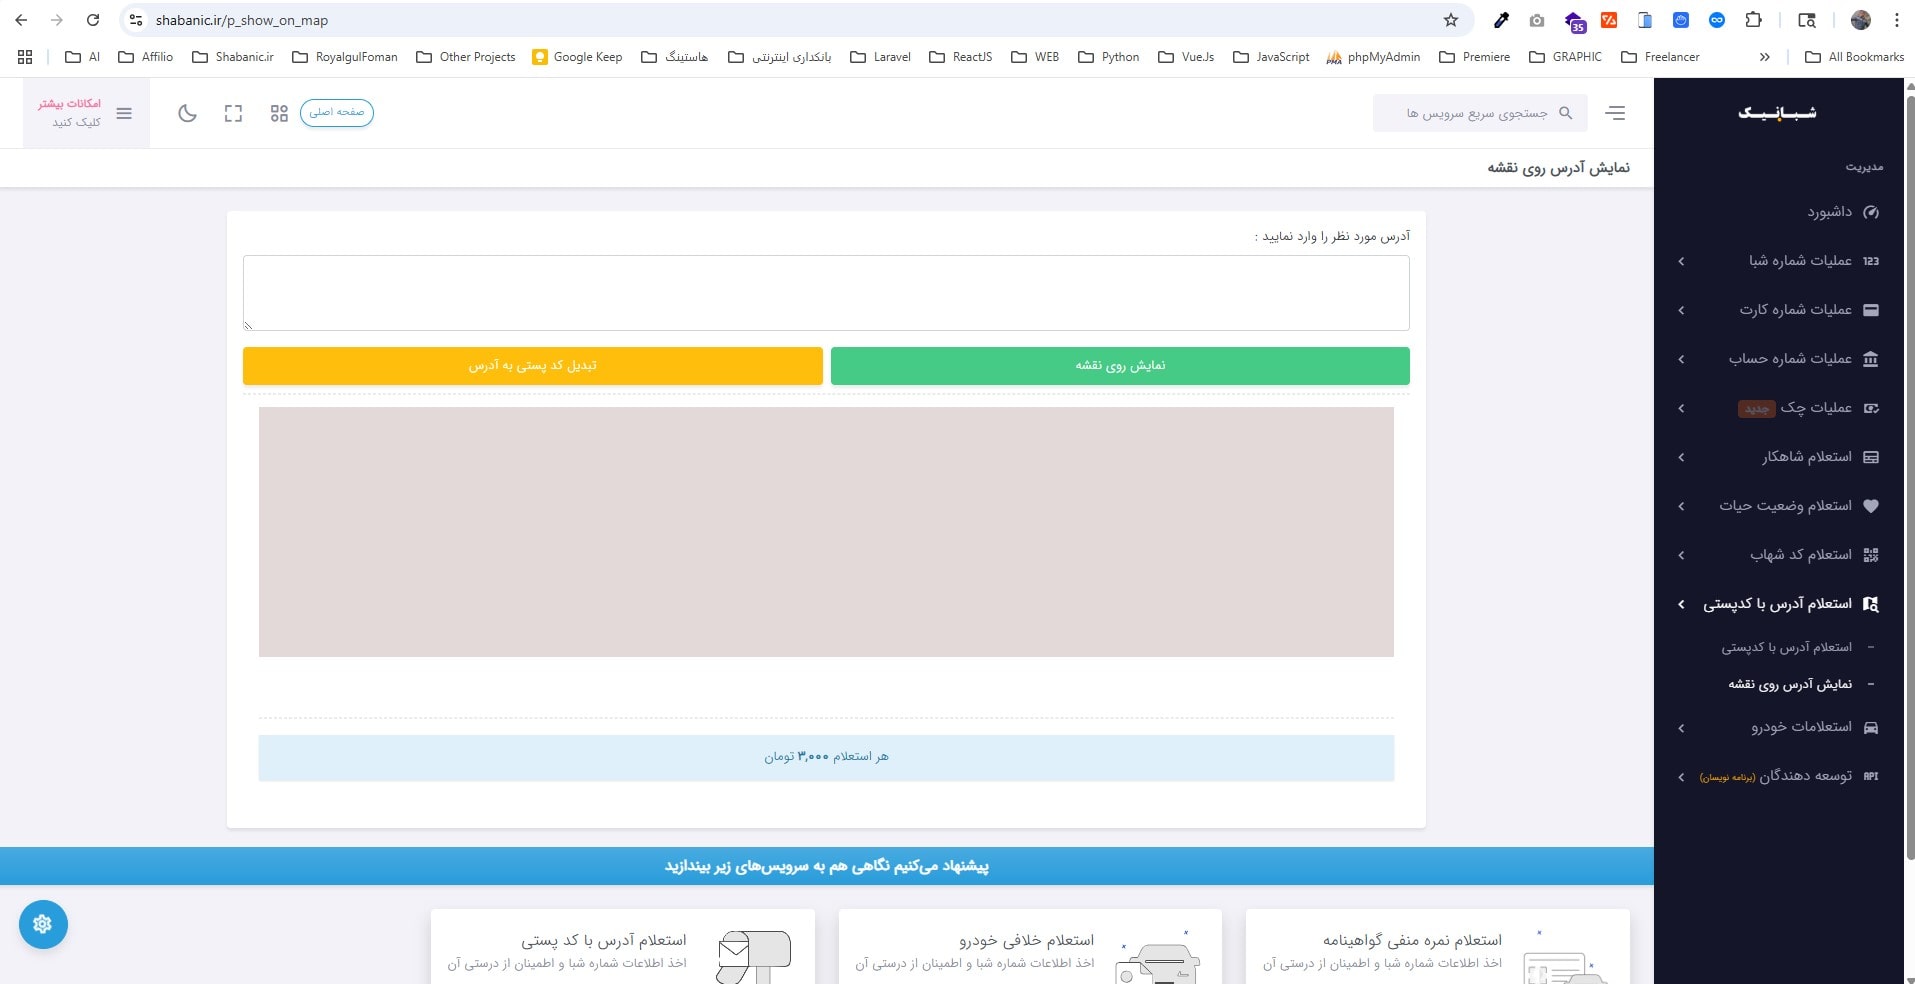The image size is (1915, 984).
Task: Click green نمایش روی نقشه button
Action: click(x=1120, y=366)
